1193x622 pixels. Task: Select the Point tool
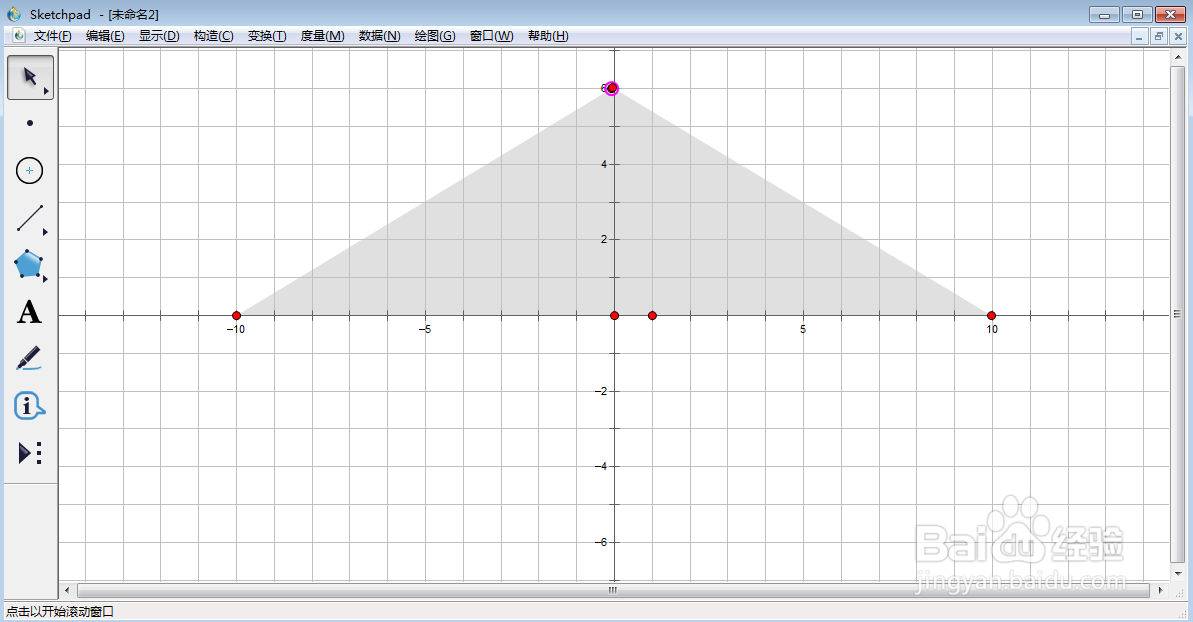30,123
